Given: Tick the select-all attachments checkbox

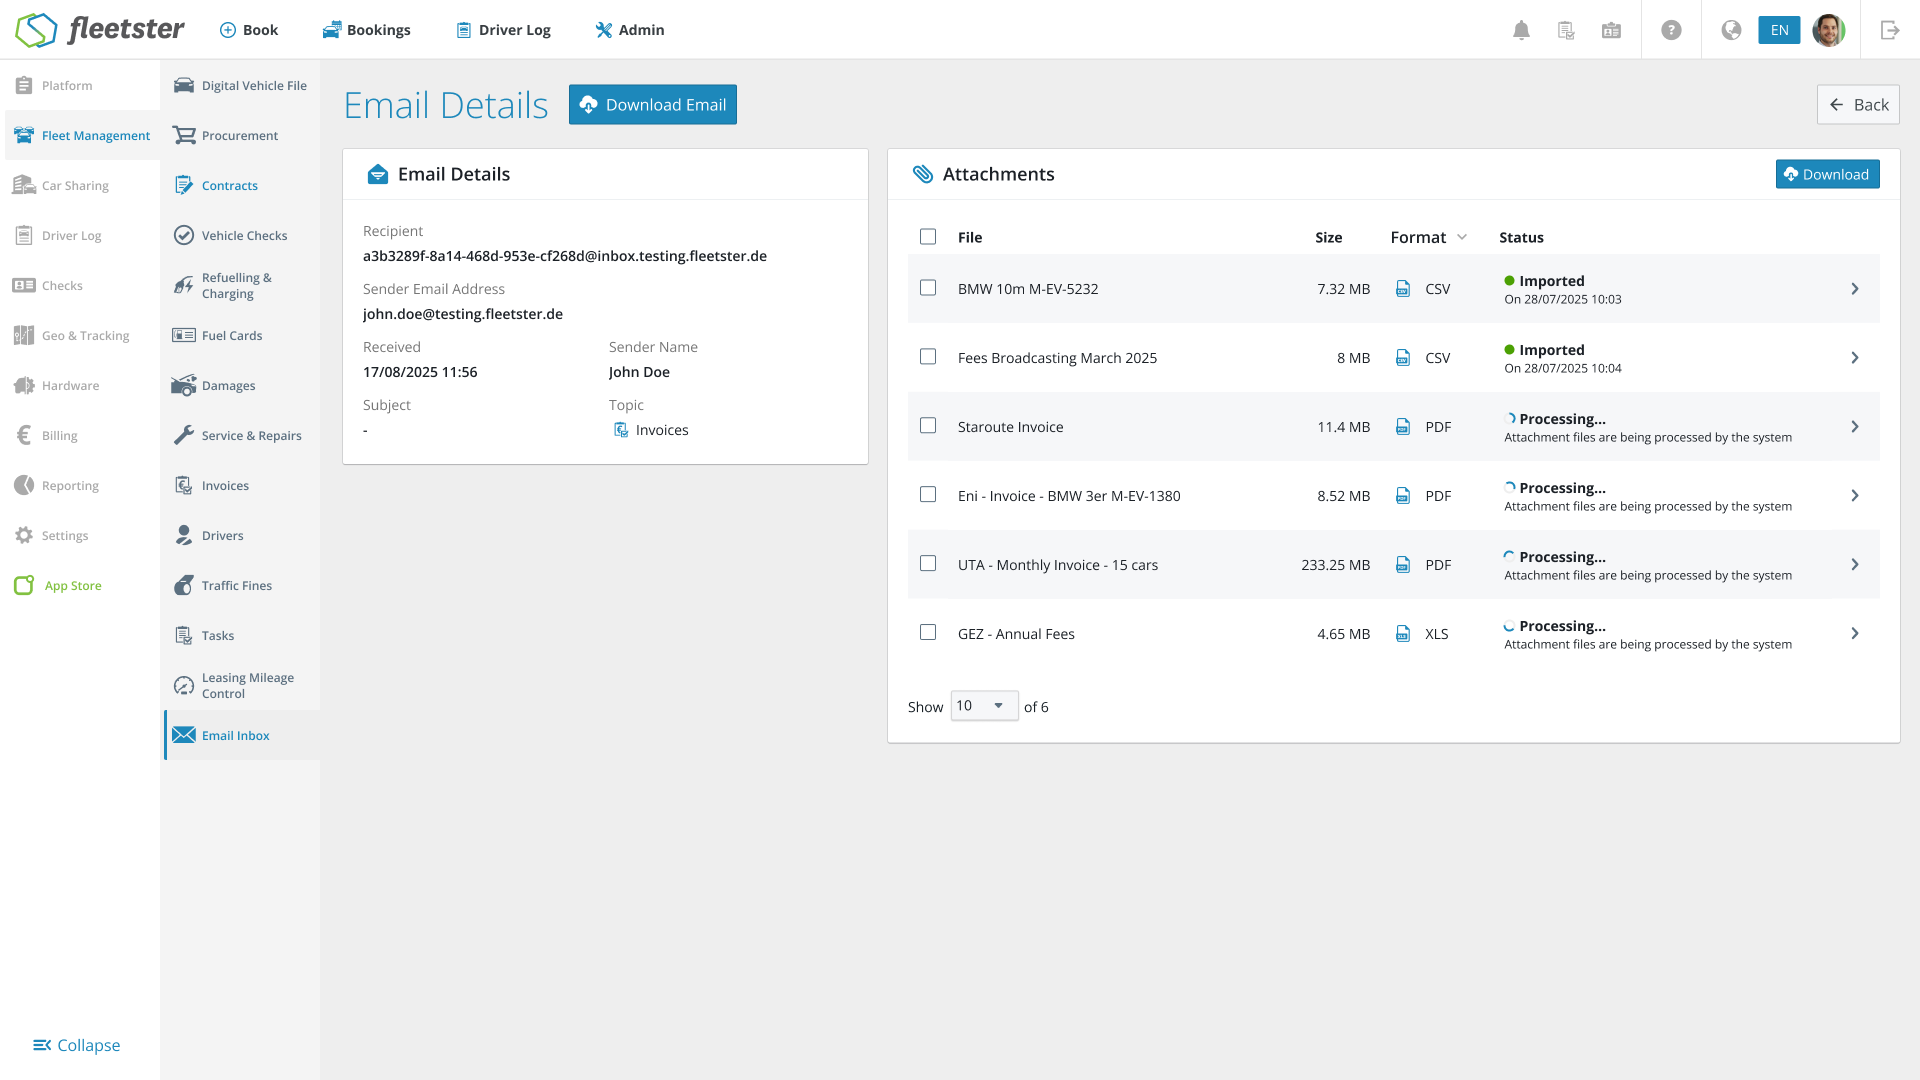Looking at the screenshot, I should 928,237.
